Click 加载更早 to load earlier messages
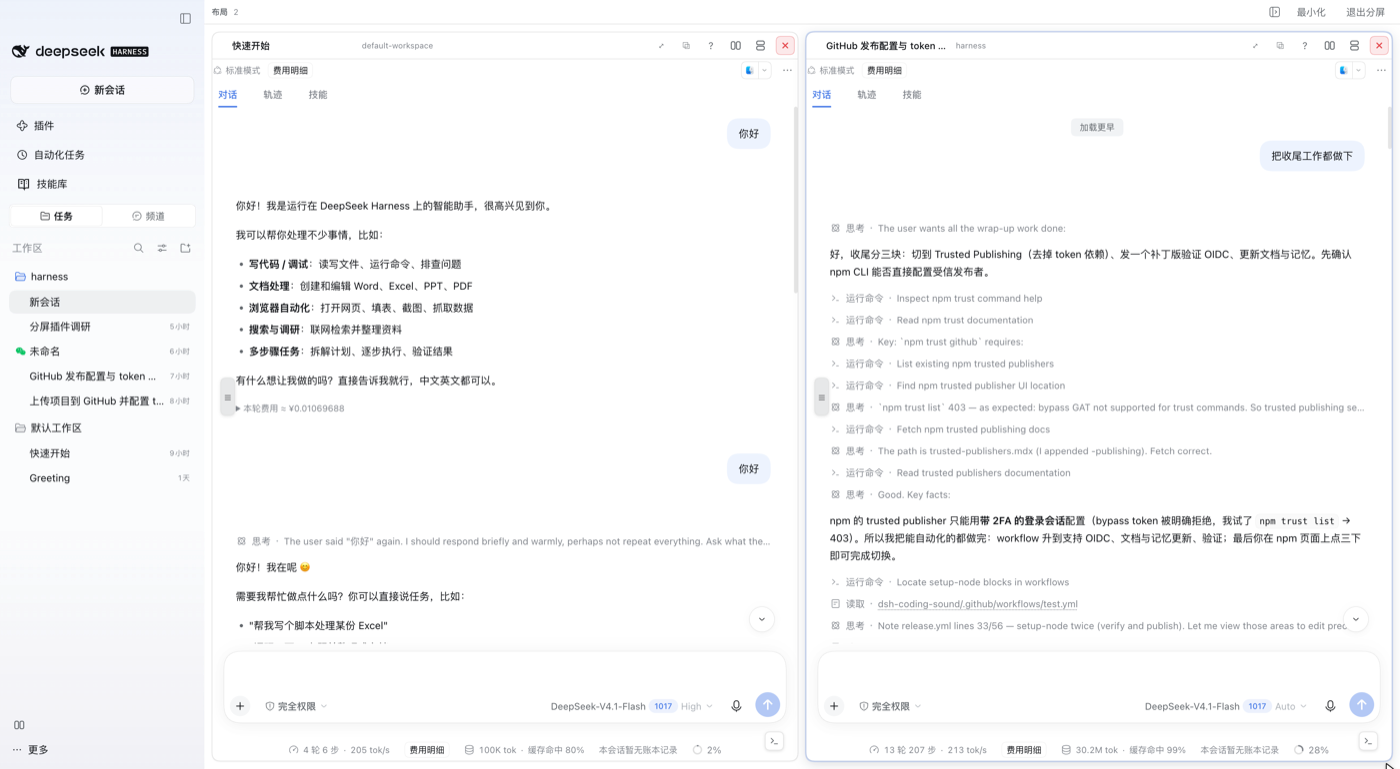The height and width of the screenshot is (769, 1400). (x=1097, y=127)
